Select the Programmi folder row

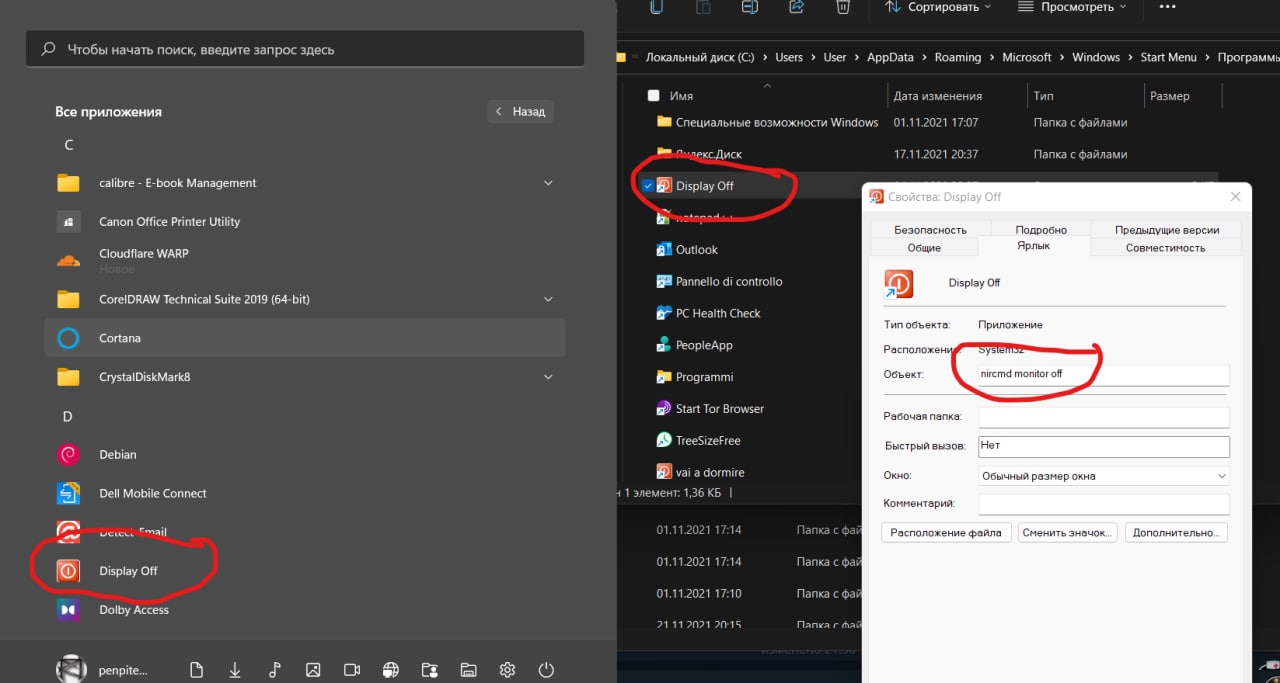coord(694,377)
